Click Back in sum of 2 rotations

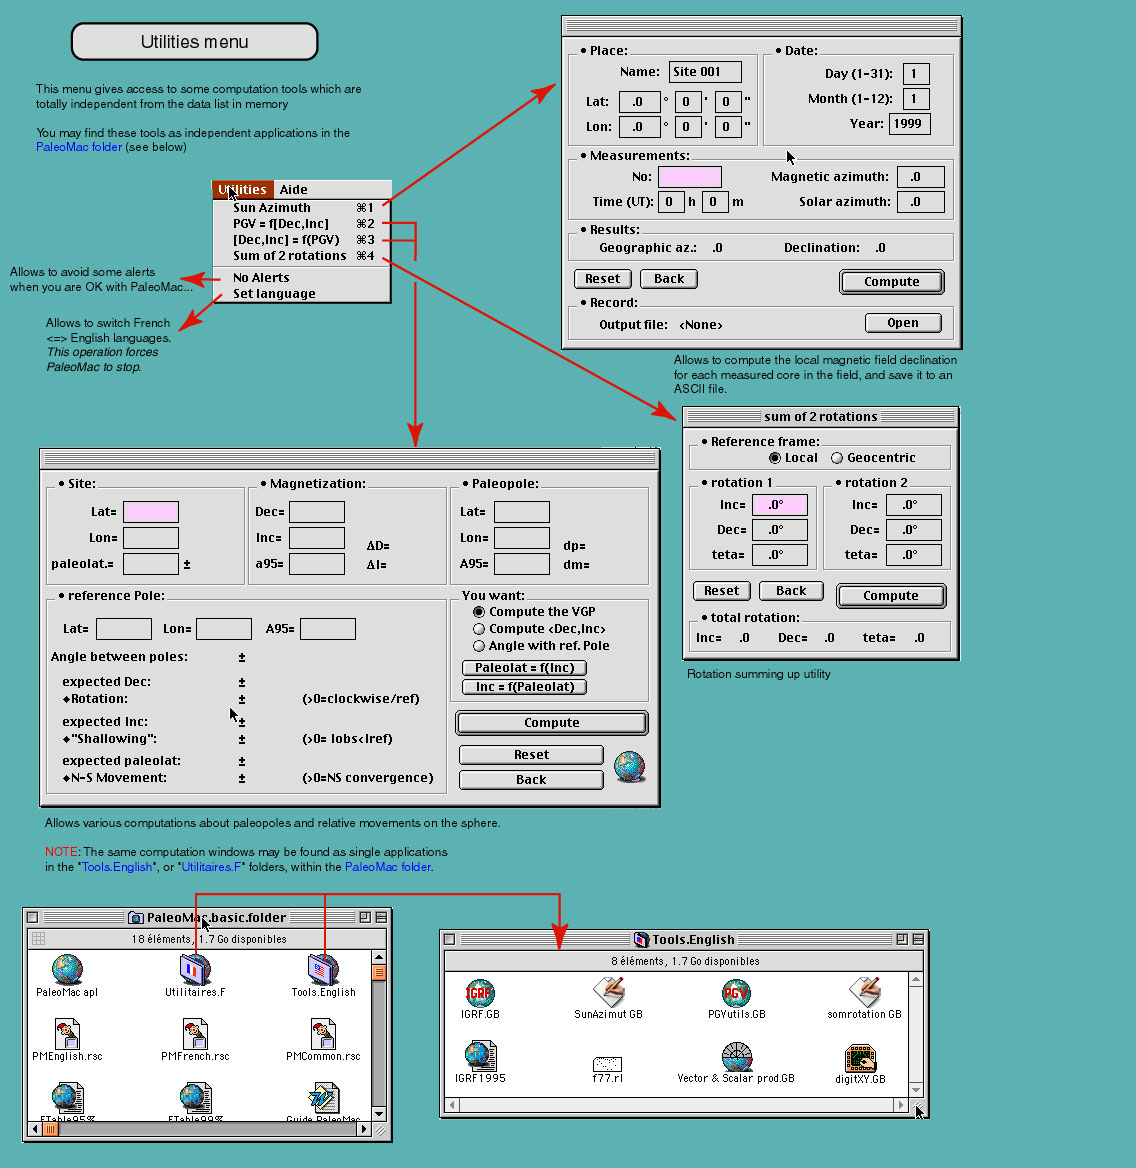point(791,591)
